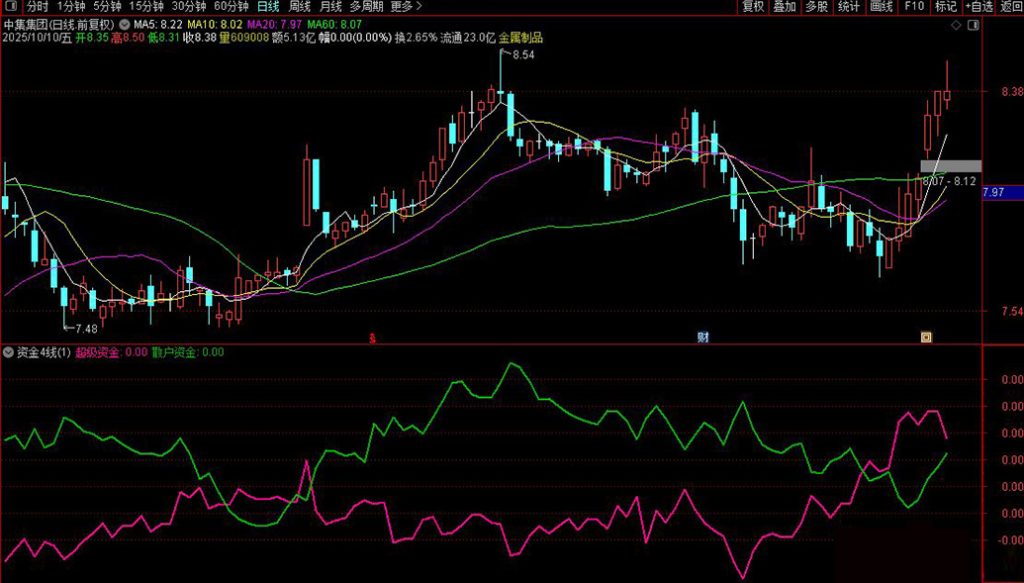
Task: Activate the 叠加 overlay function
Action: point(785,7)
